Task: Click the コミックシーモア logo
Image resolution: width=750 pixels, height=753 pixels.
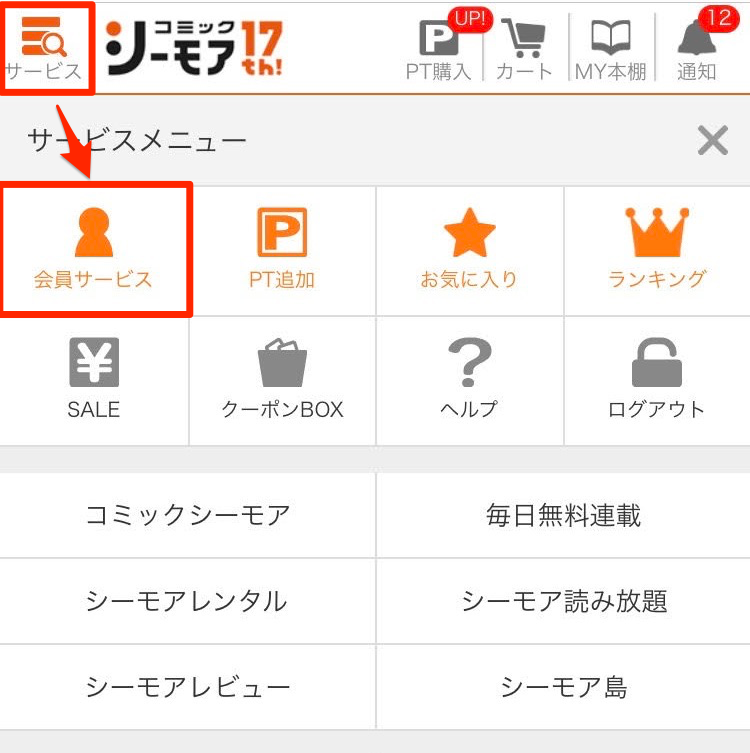Action: [x=194, y=48]
